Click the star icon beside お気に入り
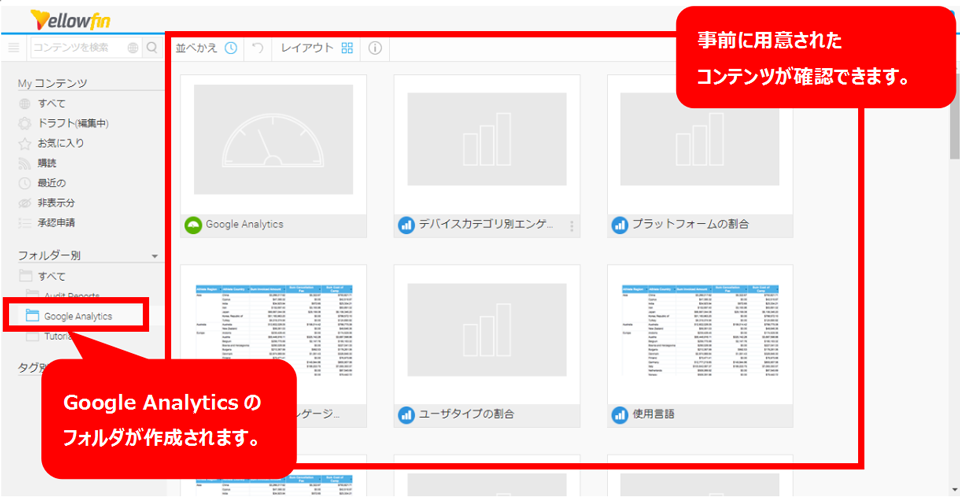This screenshot has width=960, height=499. (x=24, y=143)
